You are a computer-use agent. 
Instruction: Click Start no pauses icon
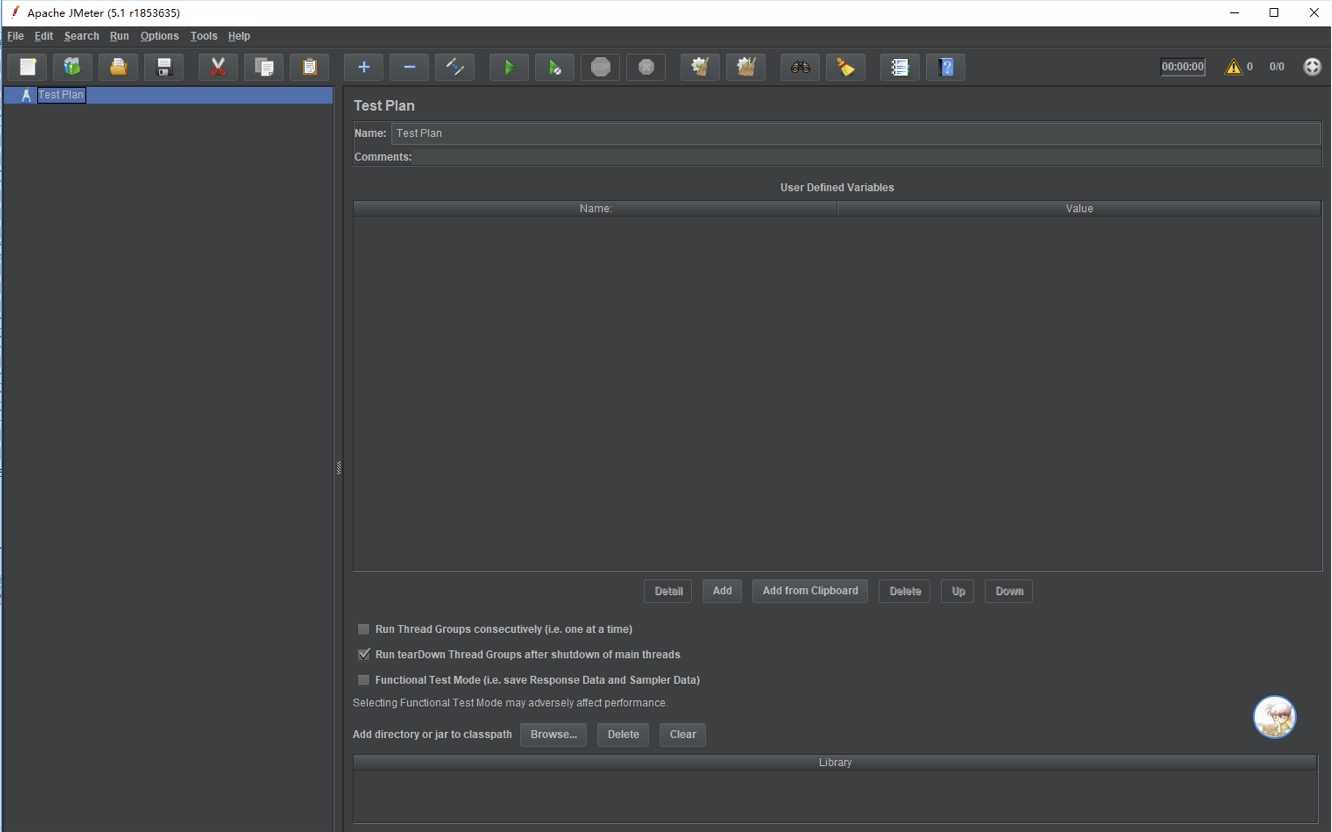pyautogui.click(x=555, y=67)
